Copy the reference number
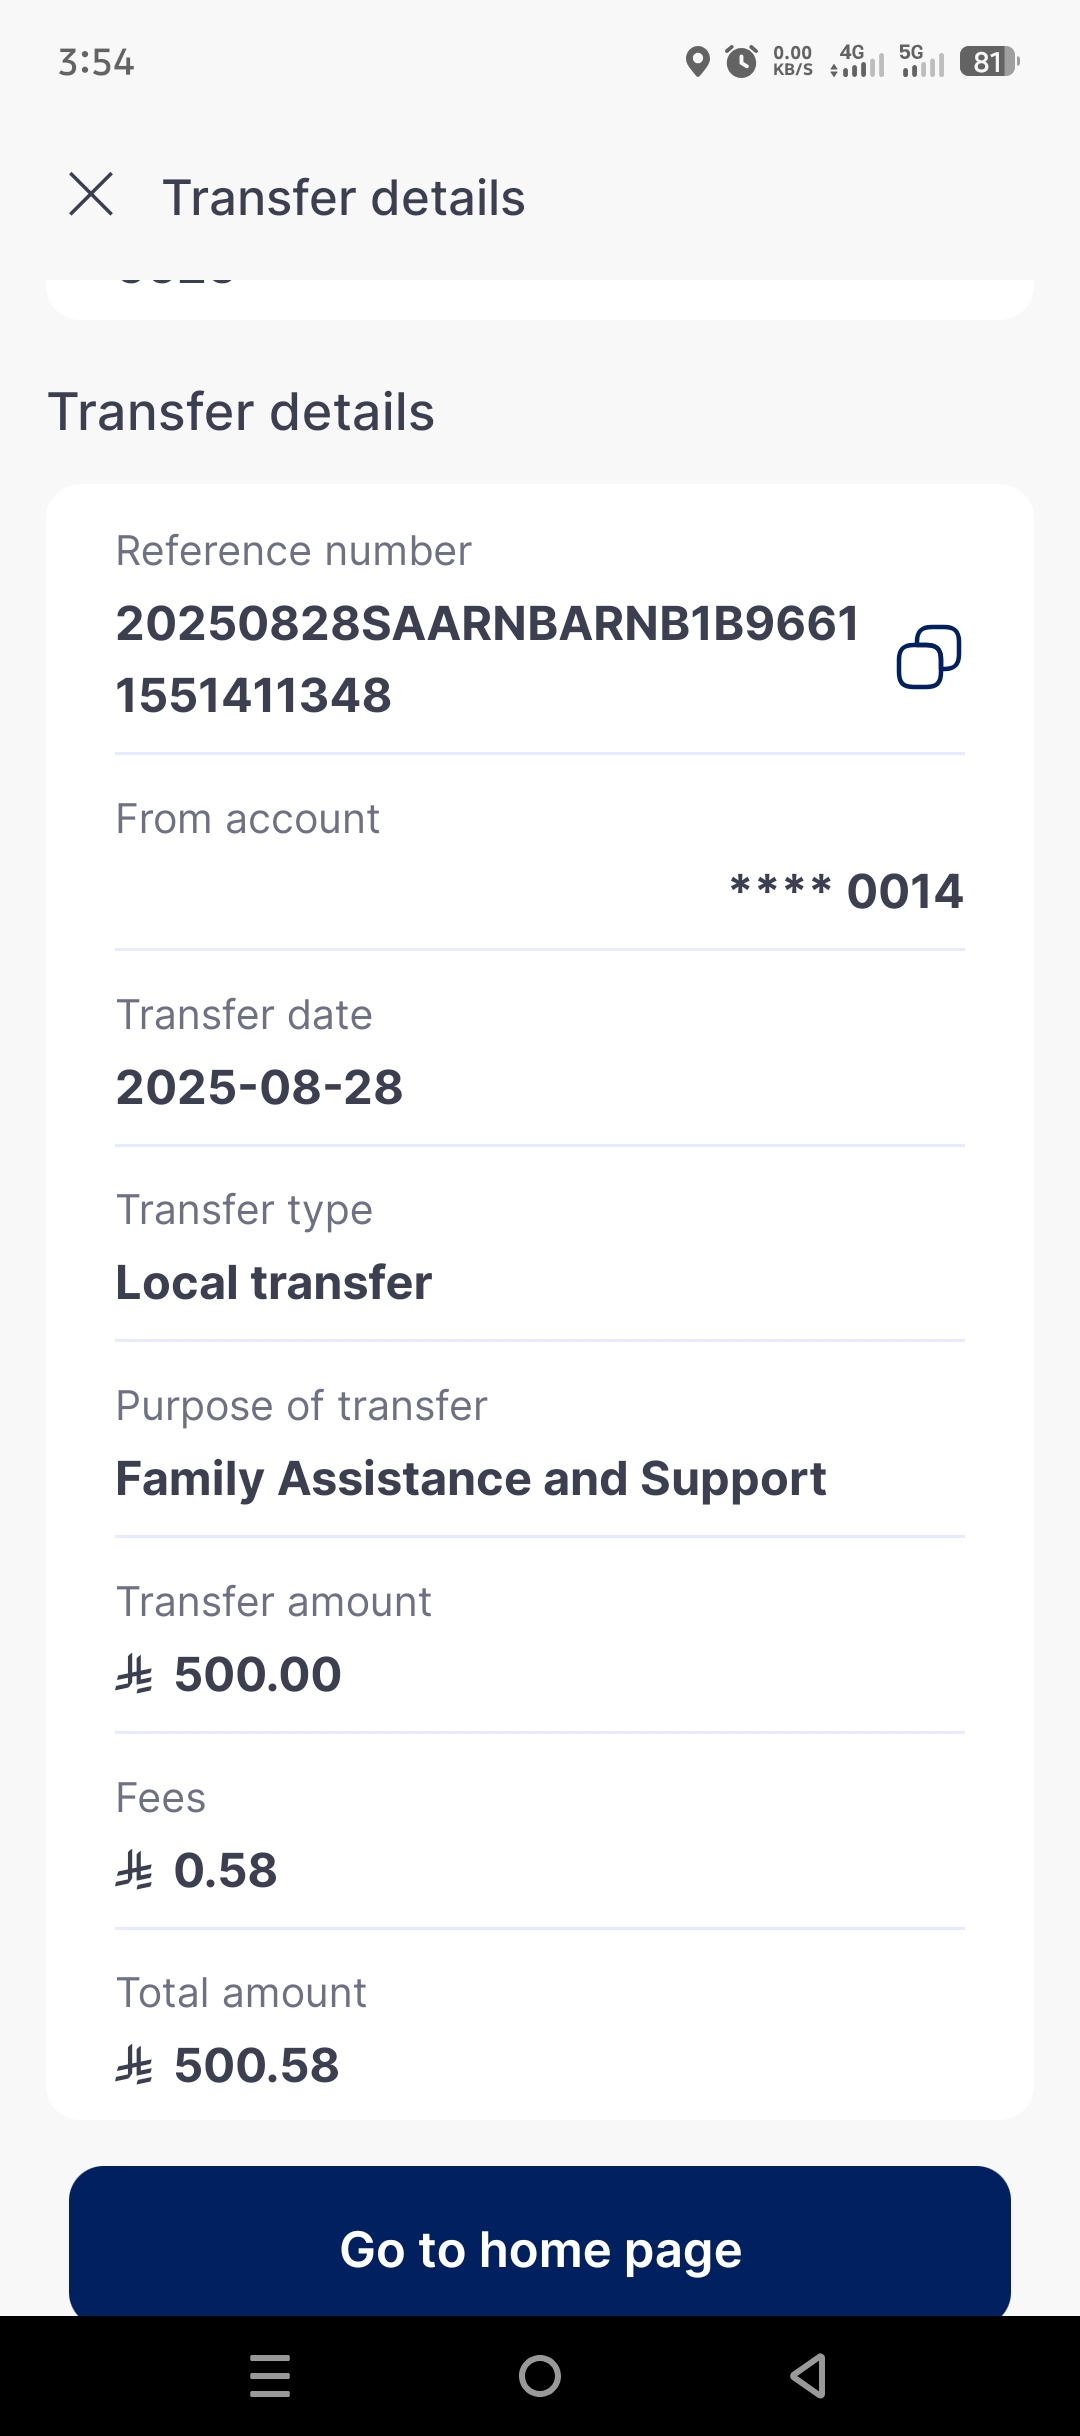The image size is (1080, 2436). pyautogui.click(x=928, y=657)
